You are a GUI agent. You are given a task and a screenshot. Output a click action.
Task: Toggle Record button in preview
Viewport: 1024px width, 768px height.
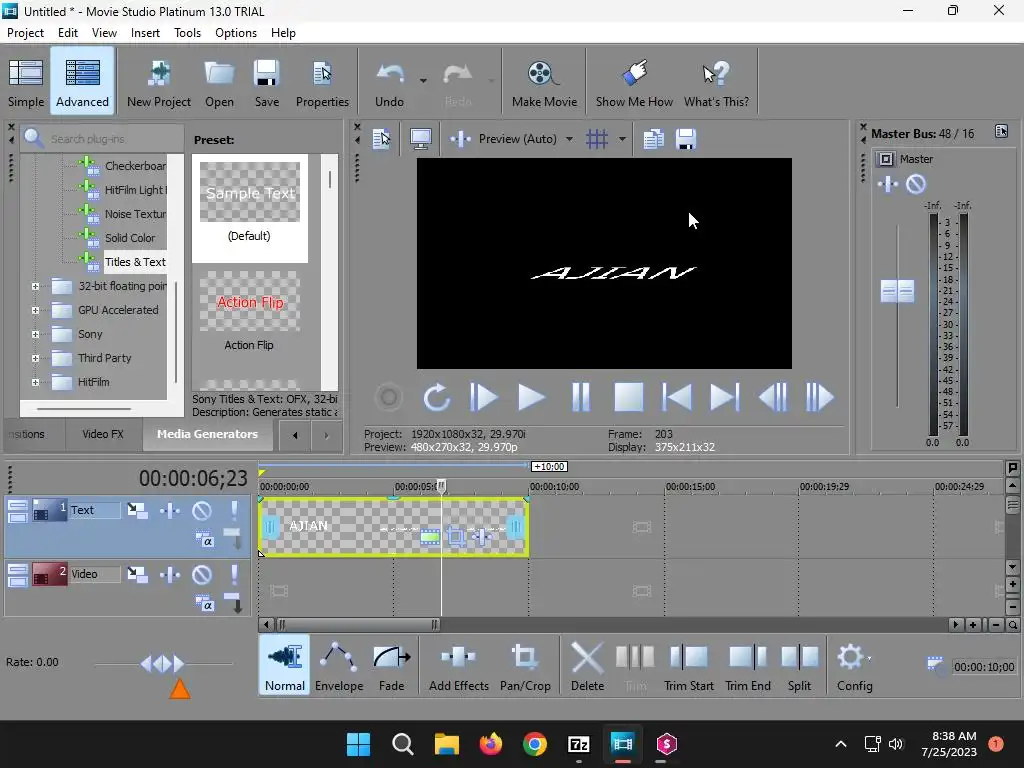tap(388, 397)
